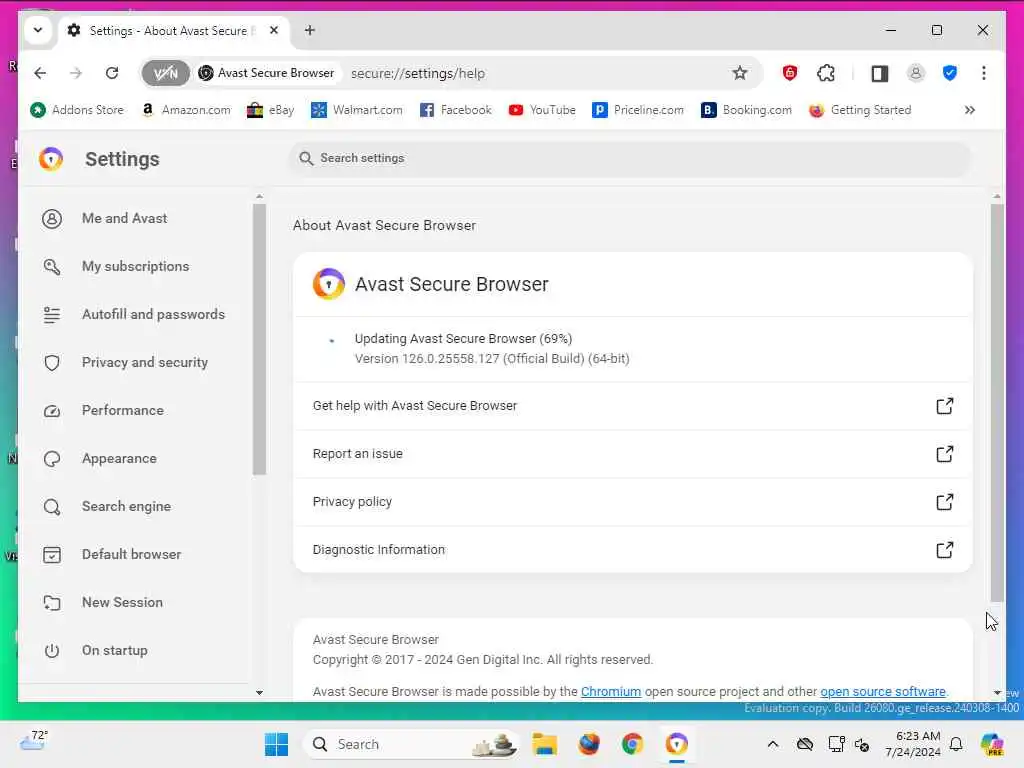Screen dimensions: 1024x768
Task: Toggle the VPN button in address bar
Action: [x=166, y=73]
